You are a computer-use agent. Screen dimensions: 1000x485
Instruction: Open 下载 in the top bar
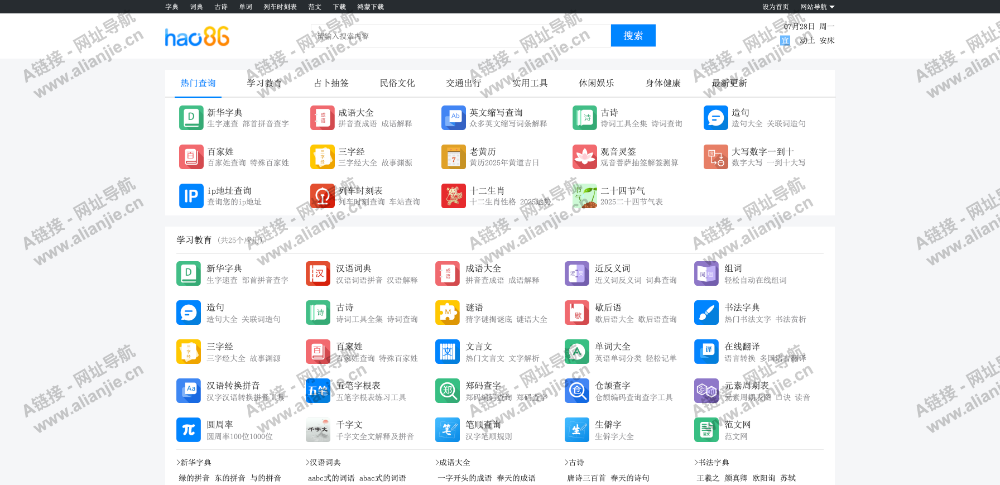pyautogui.click(x=339, y=7)
